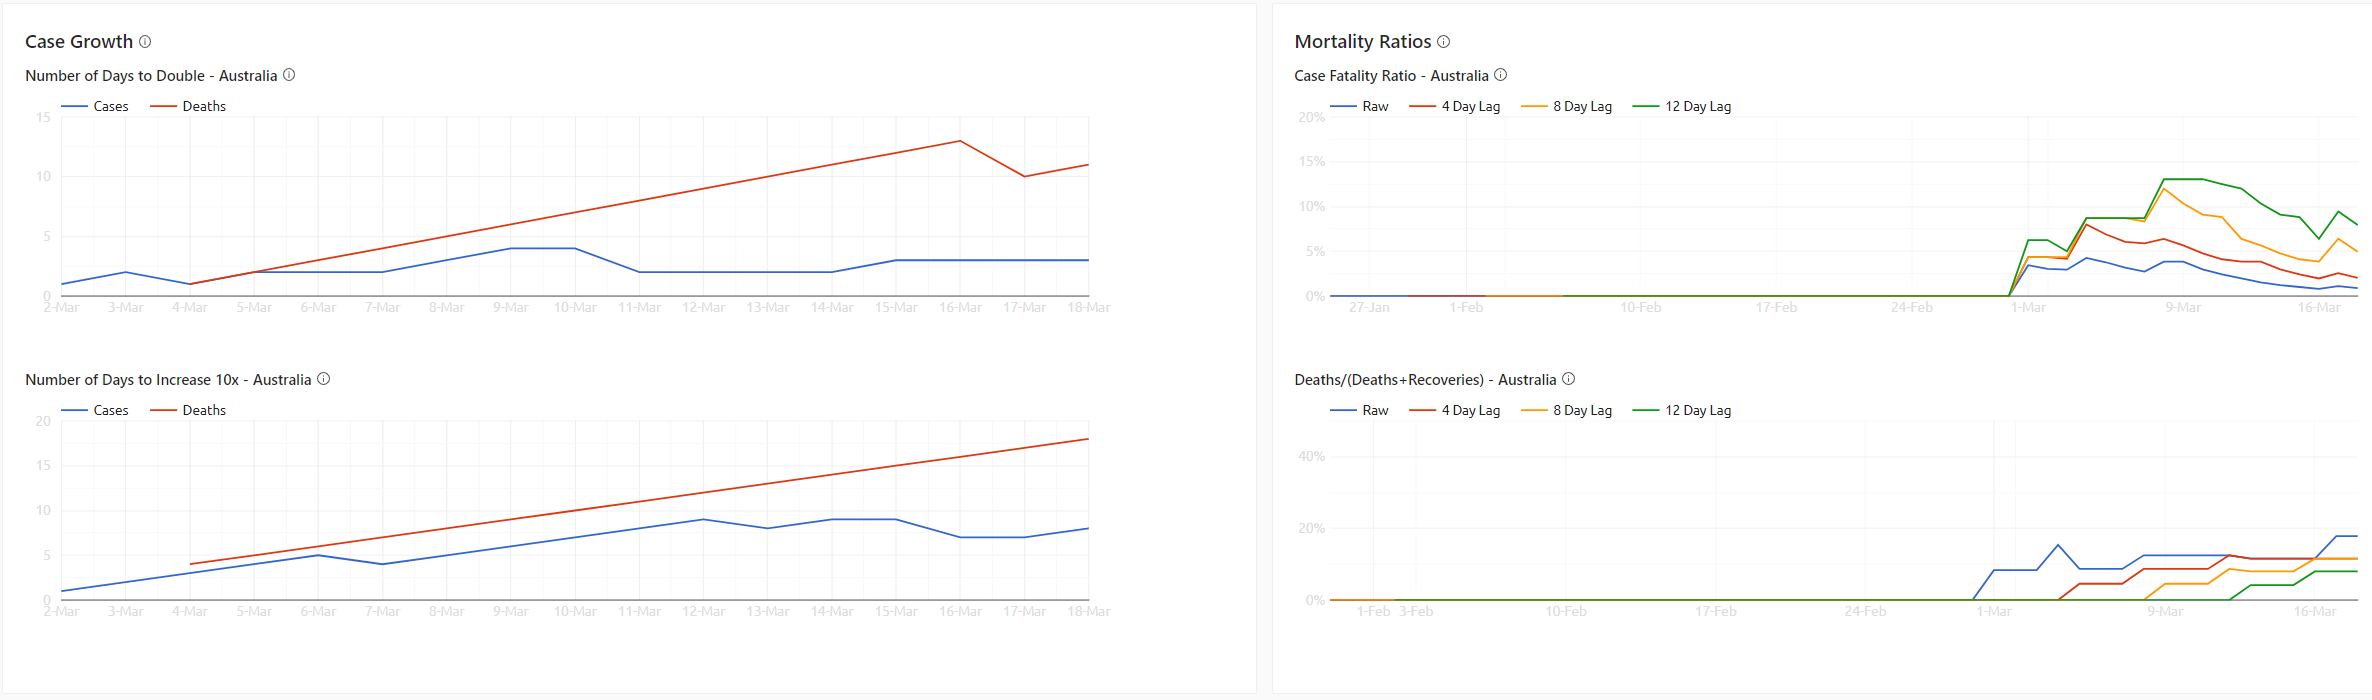Viewport: 2372px width, 700px height.
Task: Click info icon beside Number of Days to Double
Action: (289, 75)
